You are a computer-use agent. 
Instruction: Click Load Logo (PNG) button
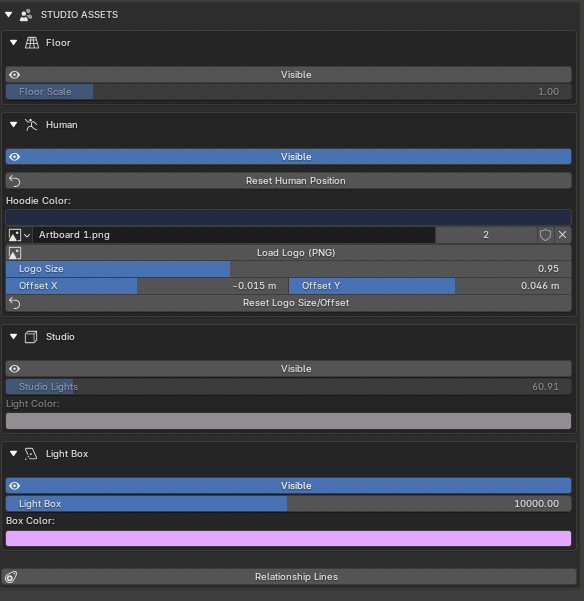[x=289, y=253]
